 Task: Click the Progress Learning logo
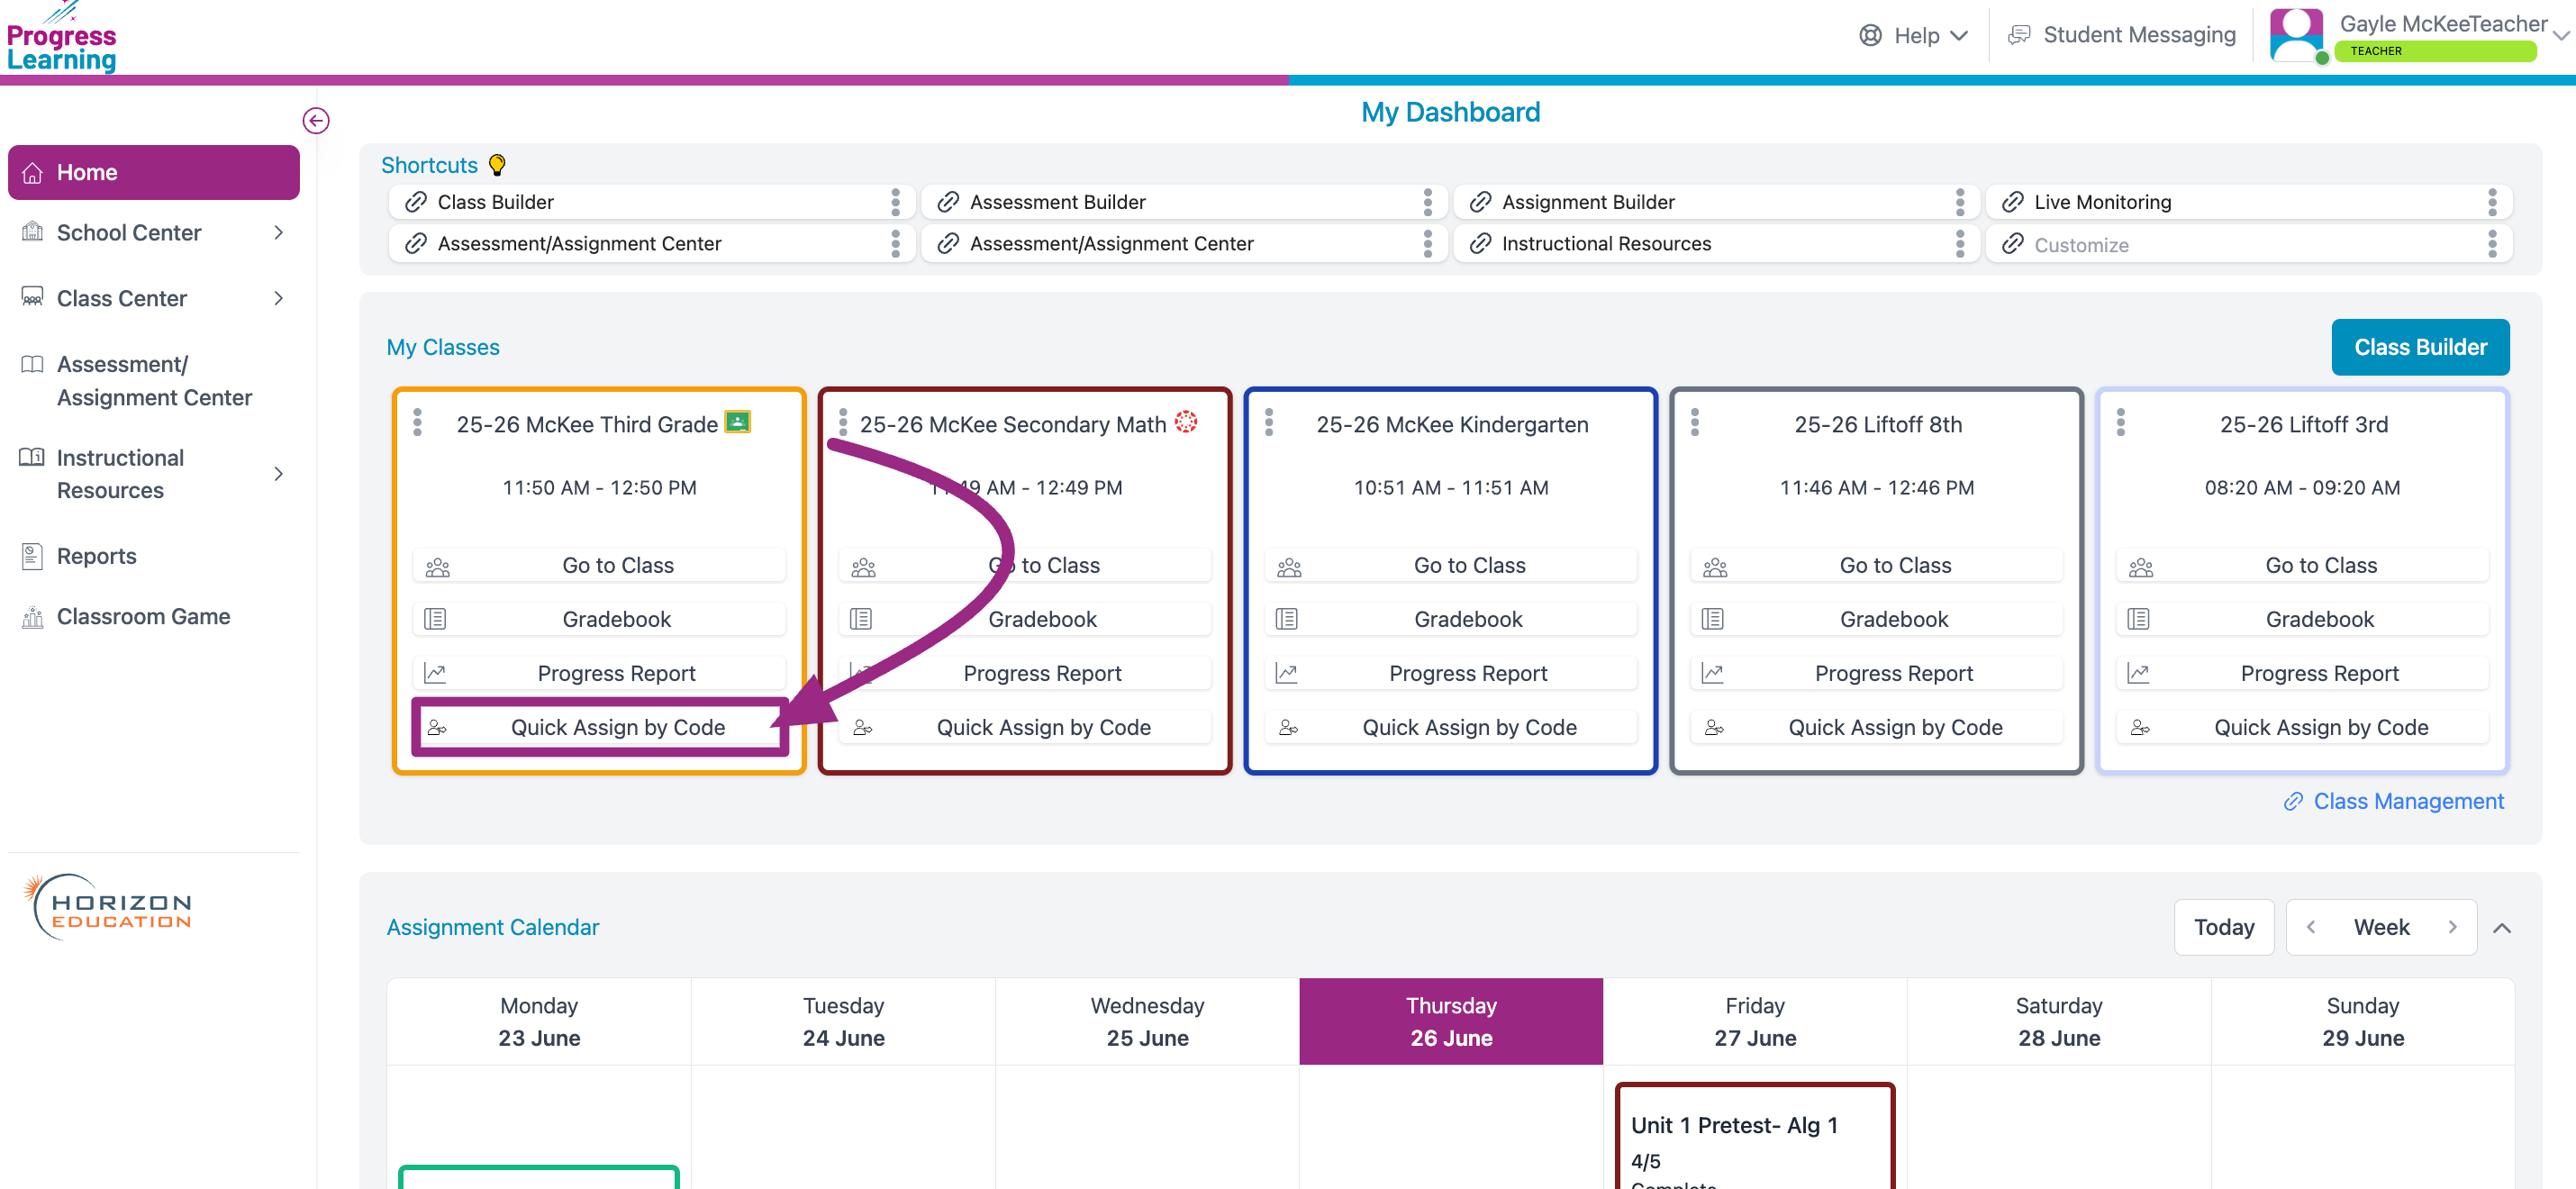pyautogui.click(x=62, y=38)
